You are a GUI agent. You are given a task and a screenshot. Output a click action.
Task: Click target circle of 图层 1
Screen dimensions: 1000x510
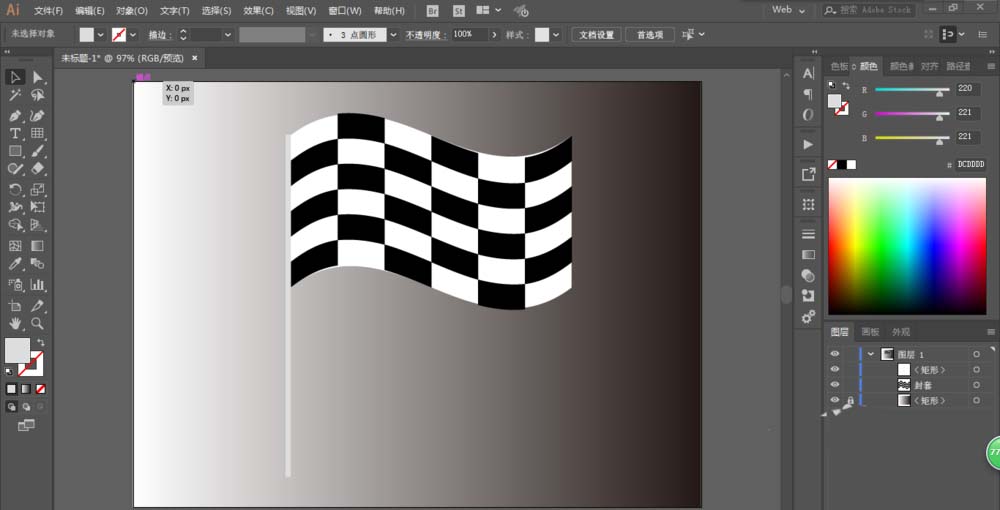click(976, 354)
